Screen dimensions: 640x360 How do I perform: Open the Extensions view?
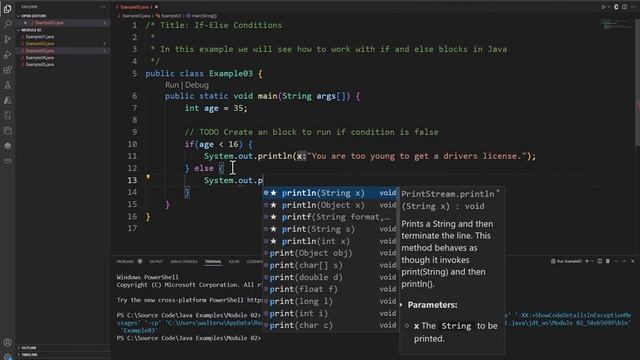click(x=7, y=70)
